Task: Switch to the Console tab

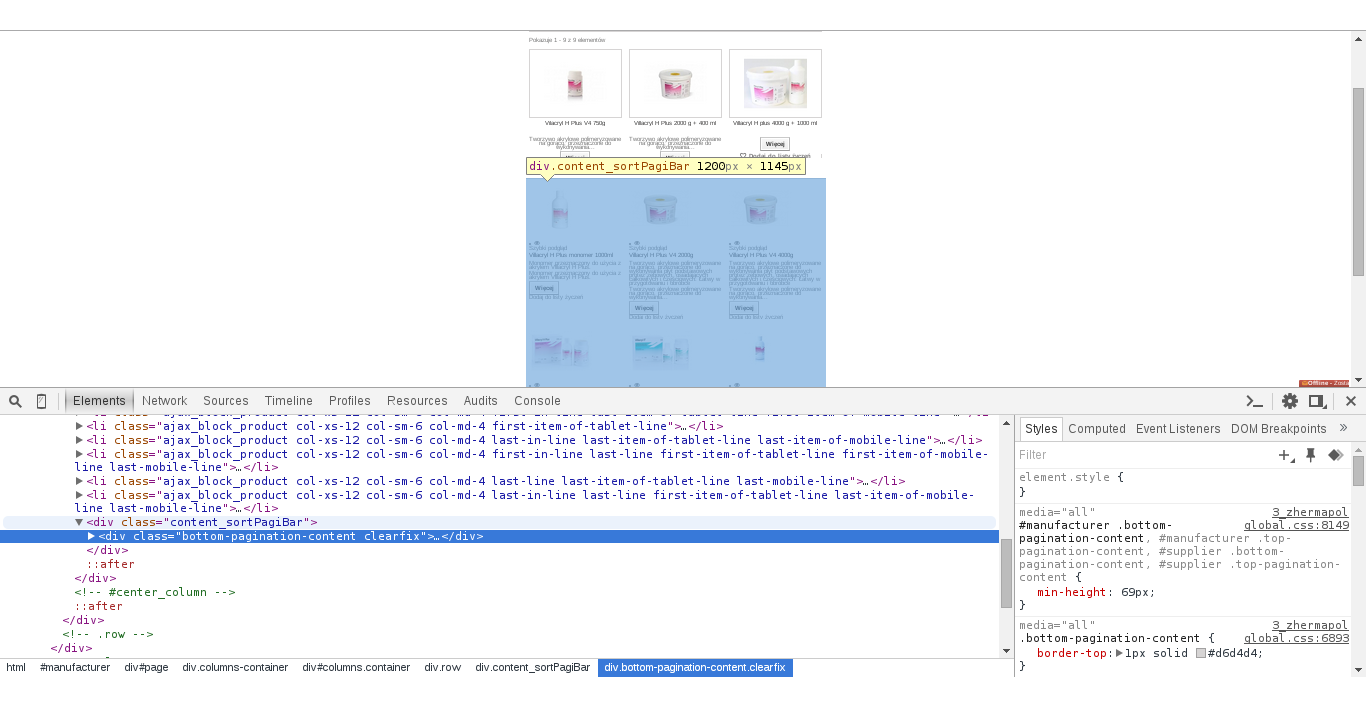Action: click(538, 401)
